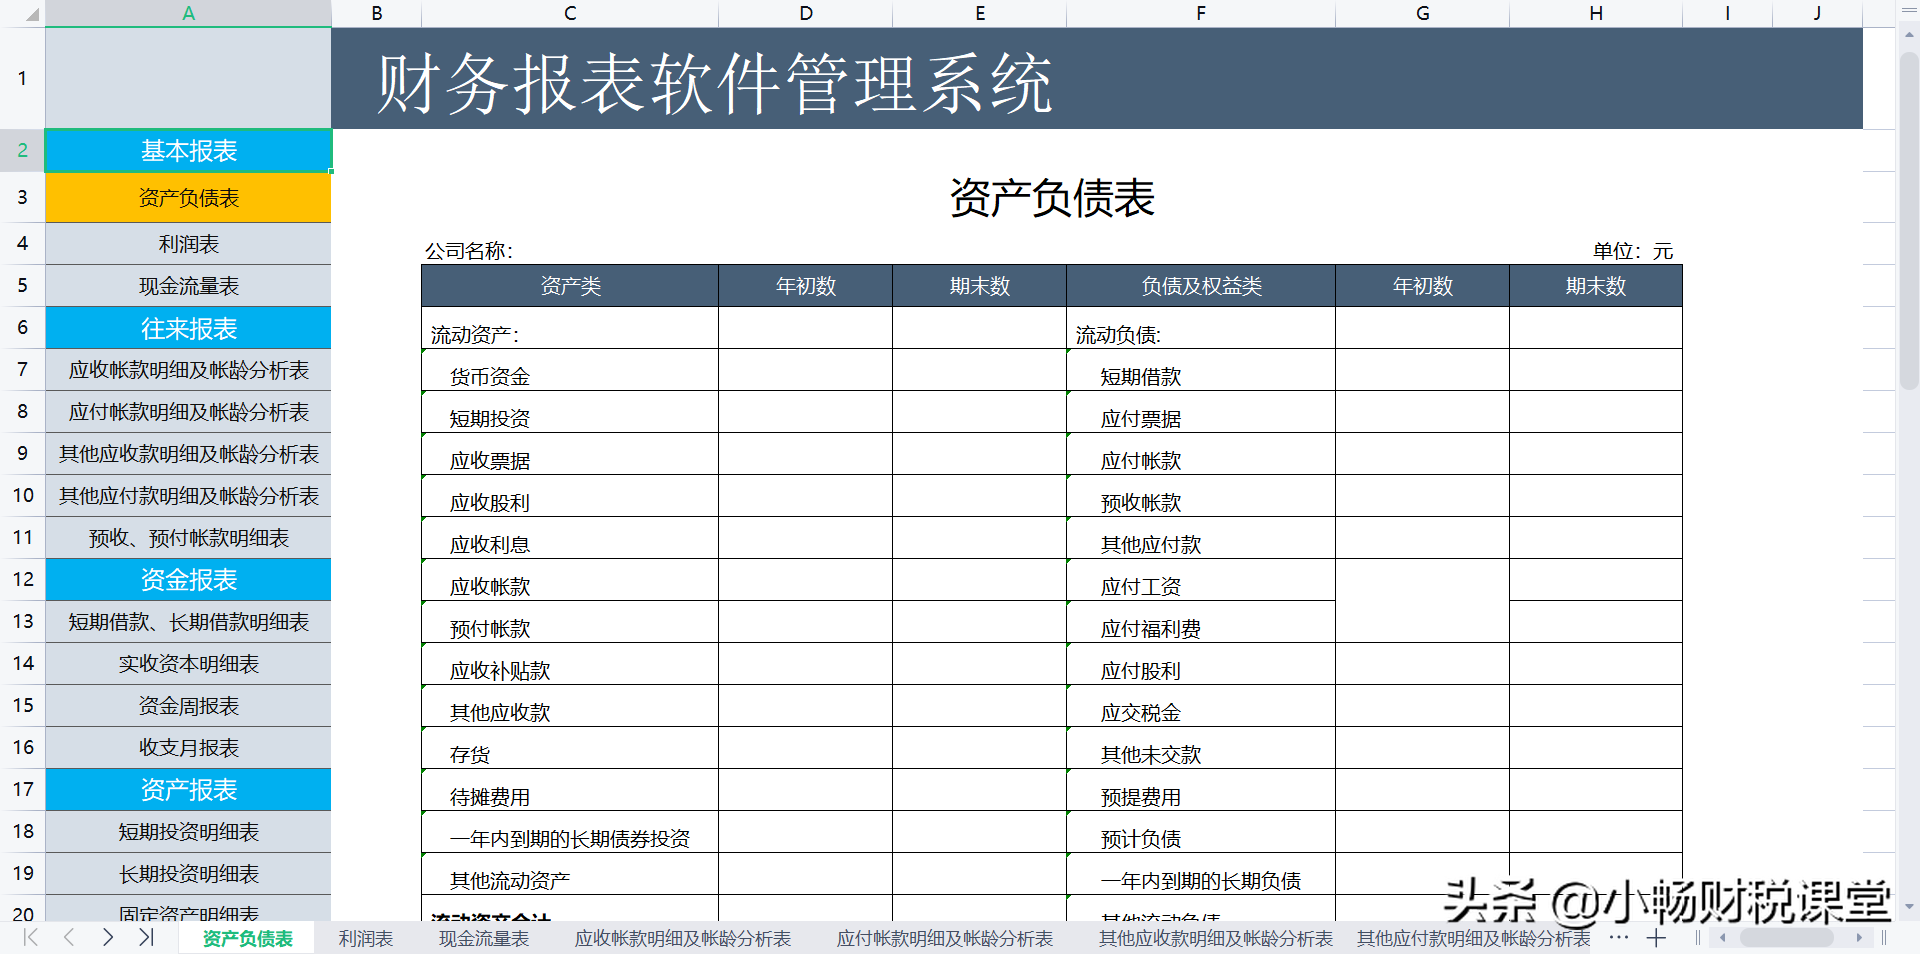1920x954 pixels.
Task: Click the 基本报表 section header
Action: click(187, 151)
